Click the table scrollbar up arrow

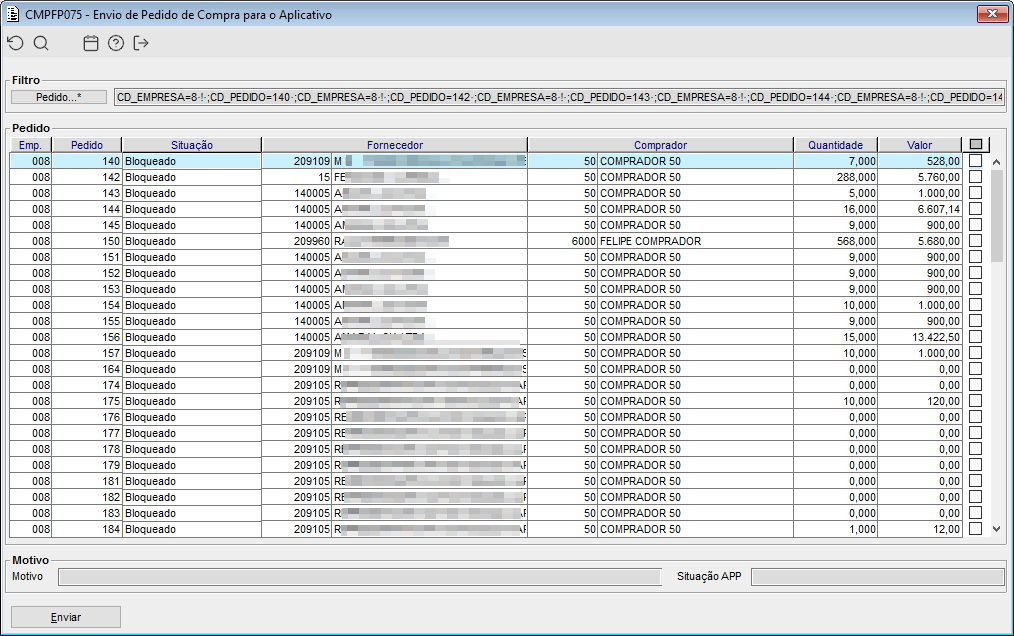tap(997, 162)
